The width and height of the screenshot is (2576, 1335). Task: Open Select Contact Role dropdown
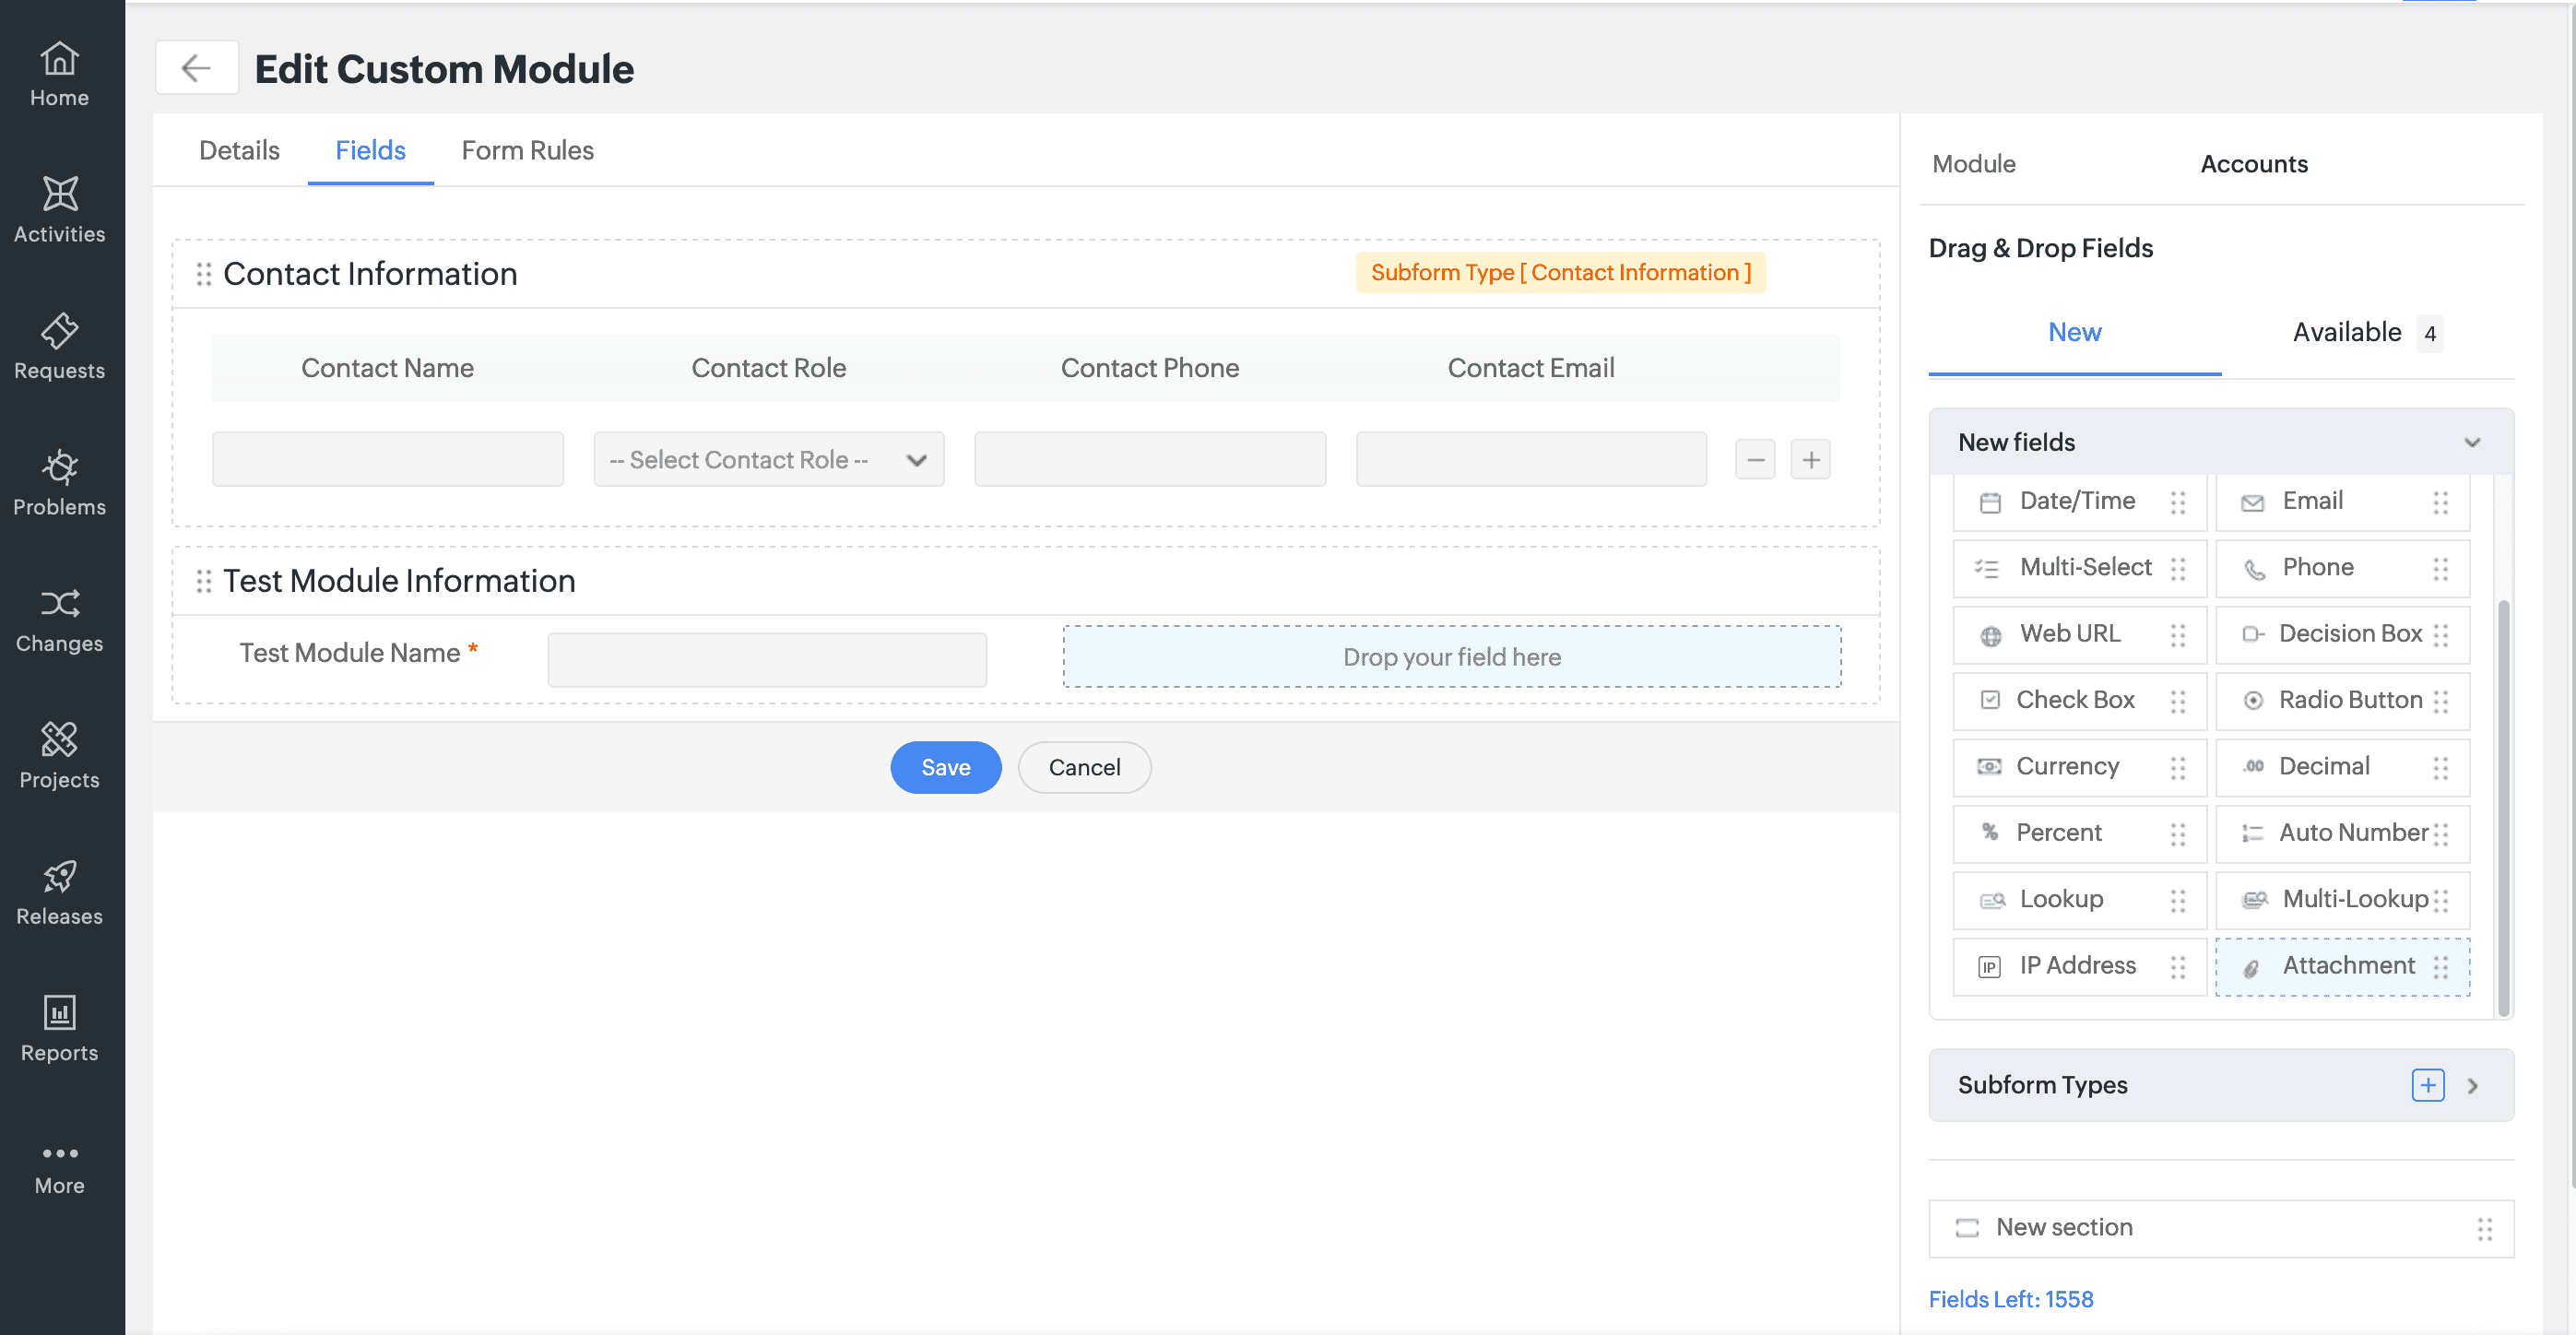tap(768, 460)
